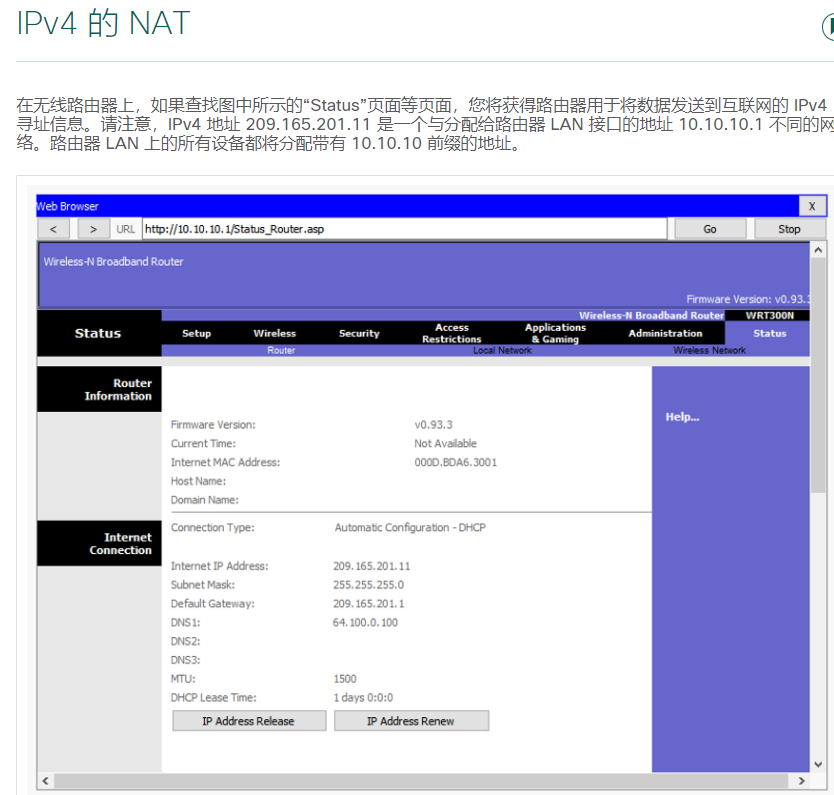834x795 pixels.
Task: Open the Access Restrictions tab
Action: pyautogui.click(x=451, y=333)
